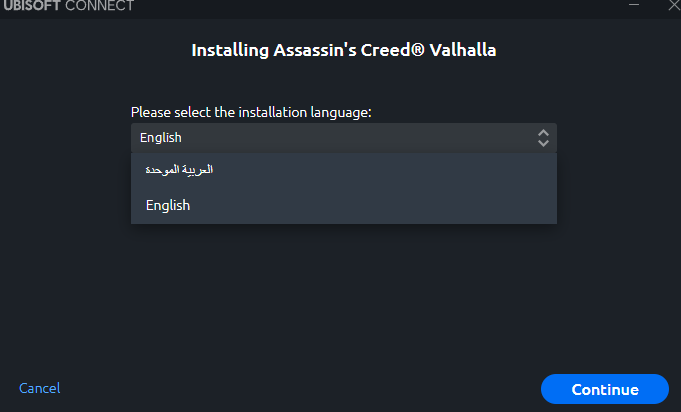This screenshot has height=412, width=681.
Task: Minimize the Ubisoft Connect installer window
Action: (x=634, y=5)
